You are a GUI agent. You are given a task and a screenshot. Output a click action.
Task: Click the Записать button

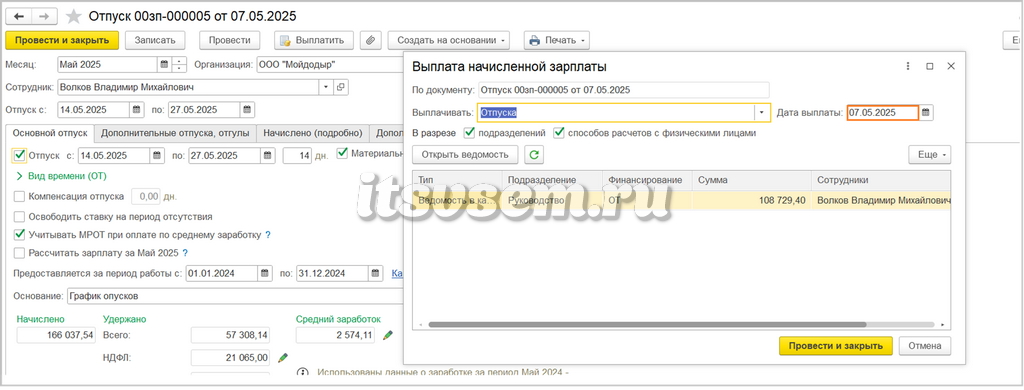coord(155,40)
